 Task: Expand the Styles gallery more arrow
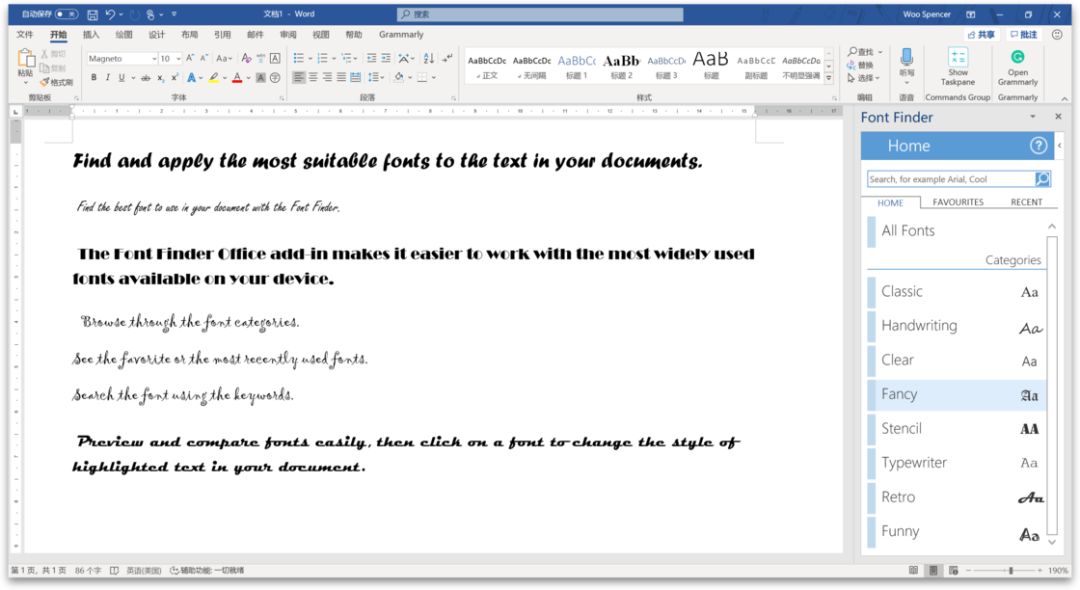pyautogui.click(x=829, y=79)
